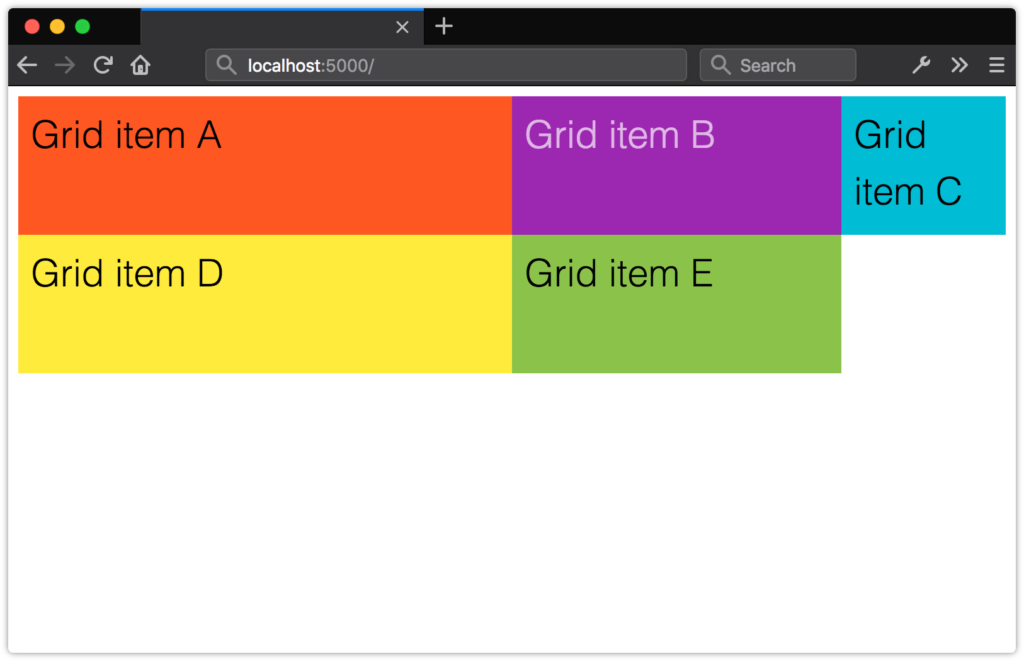Open a new tab with plus button
The width and height of the screenshot is (1024, 661).
click(444, 26)
